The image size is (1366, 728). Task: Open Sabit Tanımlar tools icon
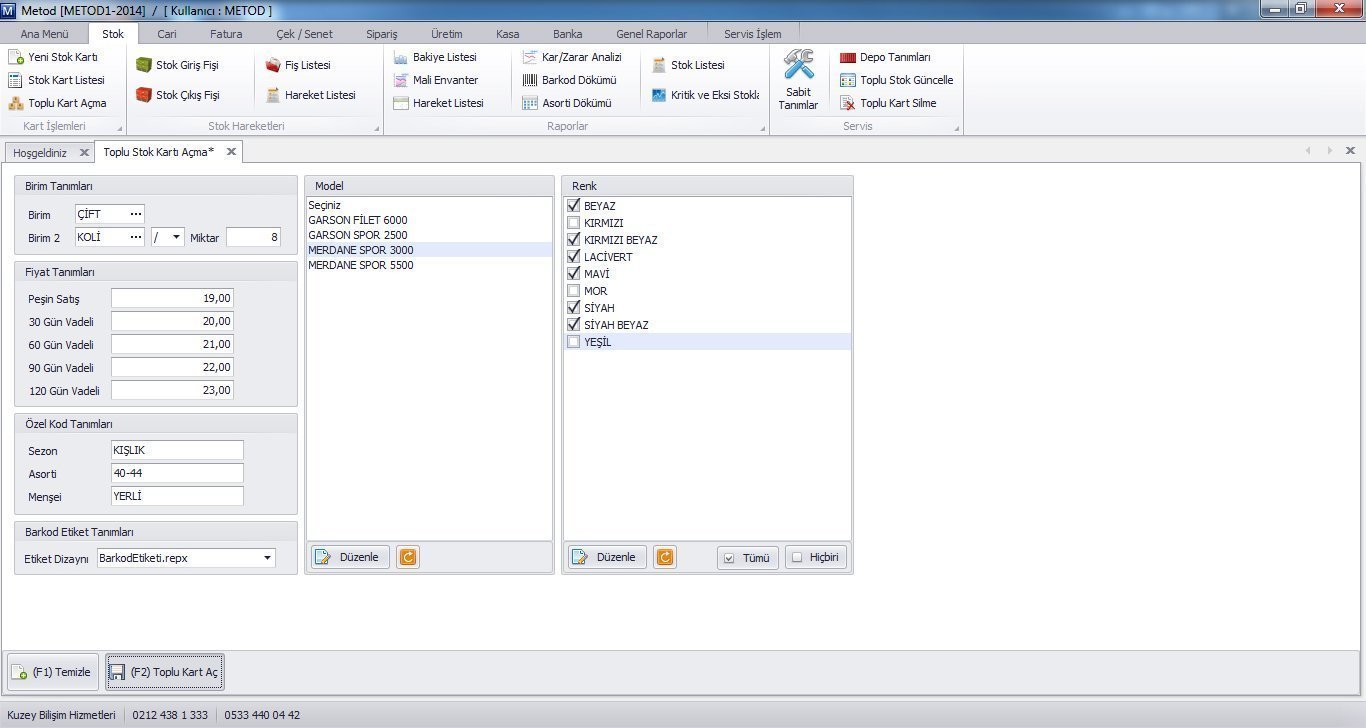click(x=798, y=66)
